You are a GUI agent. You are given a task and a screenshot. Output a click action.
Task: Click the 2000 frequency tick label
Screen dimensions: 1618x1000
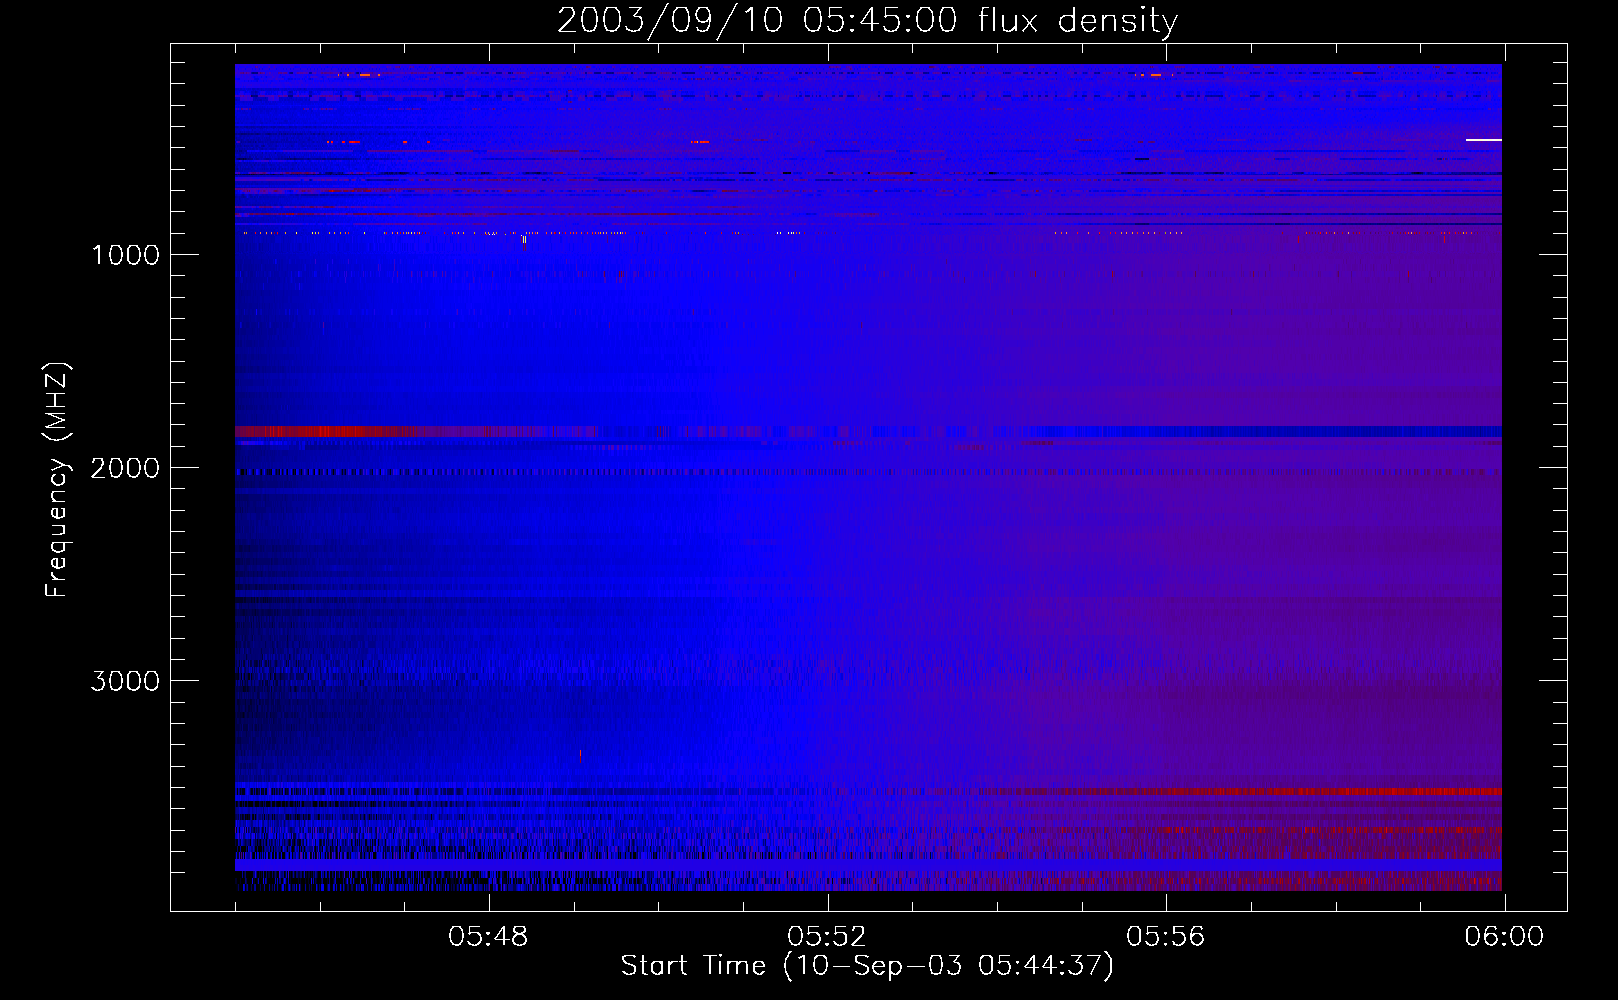[125, 468]
